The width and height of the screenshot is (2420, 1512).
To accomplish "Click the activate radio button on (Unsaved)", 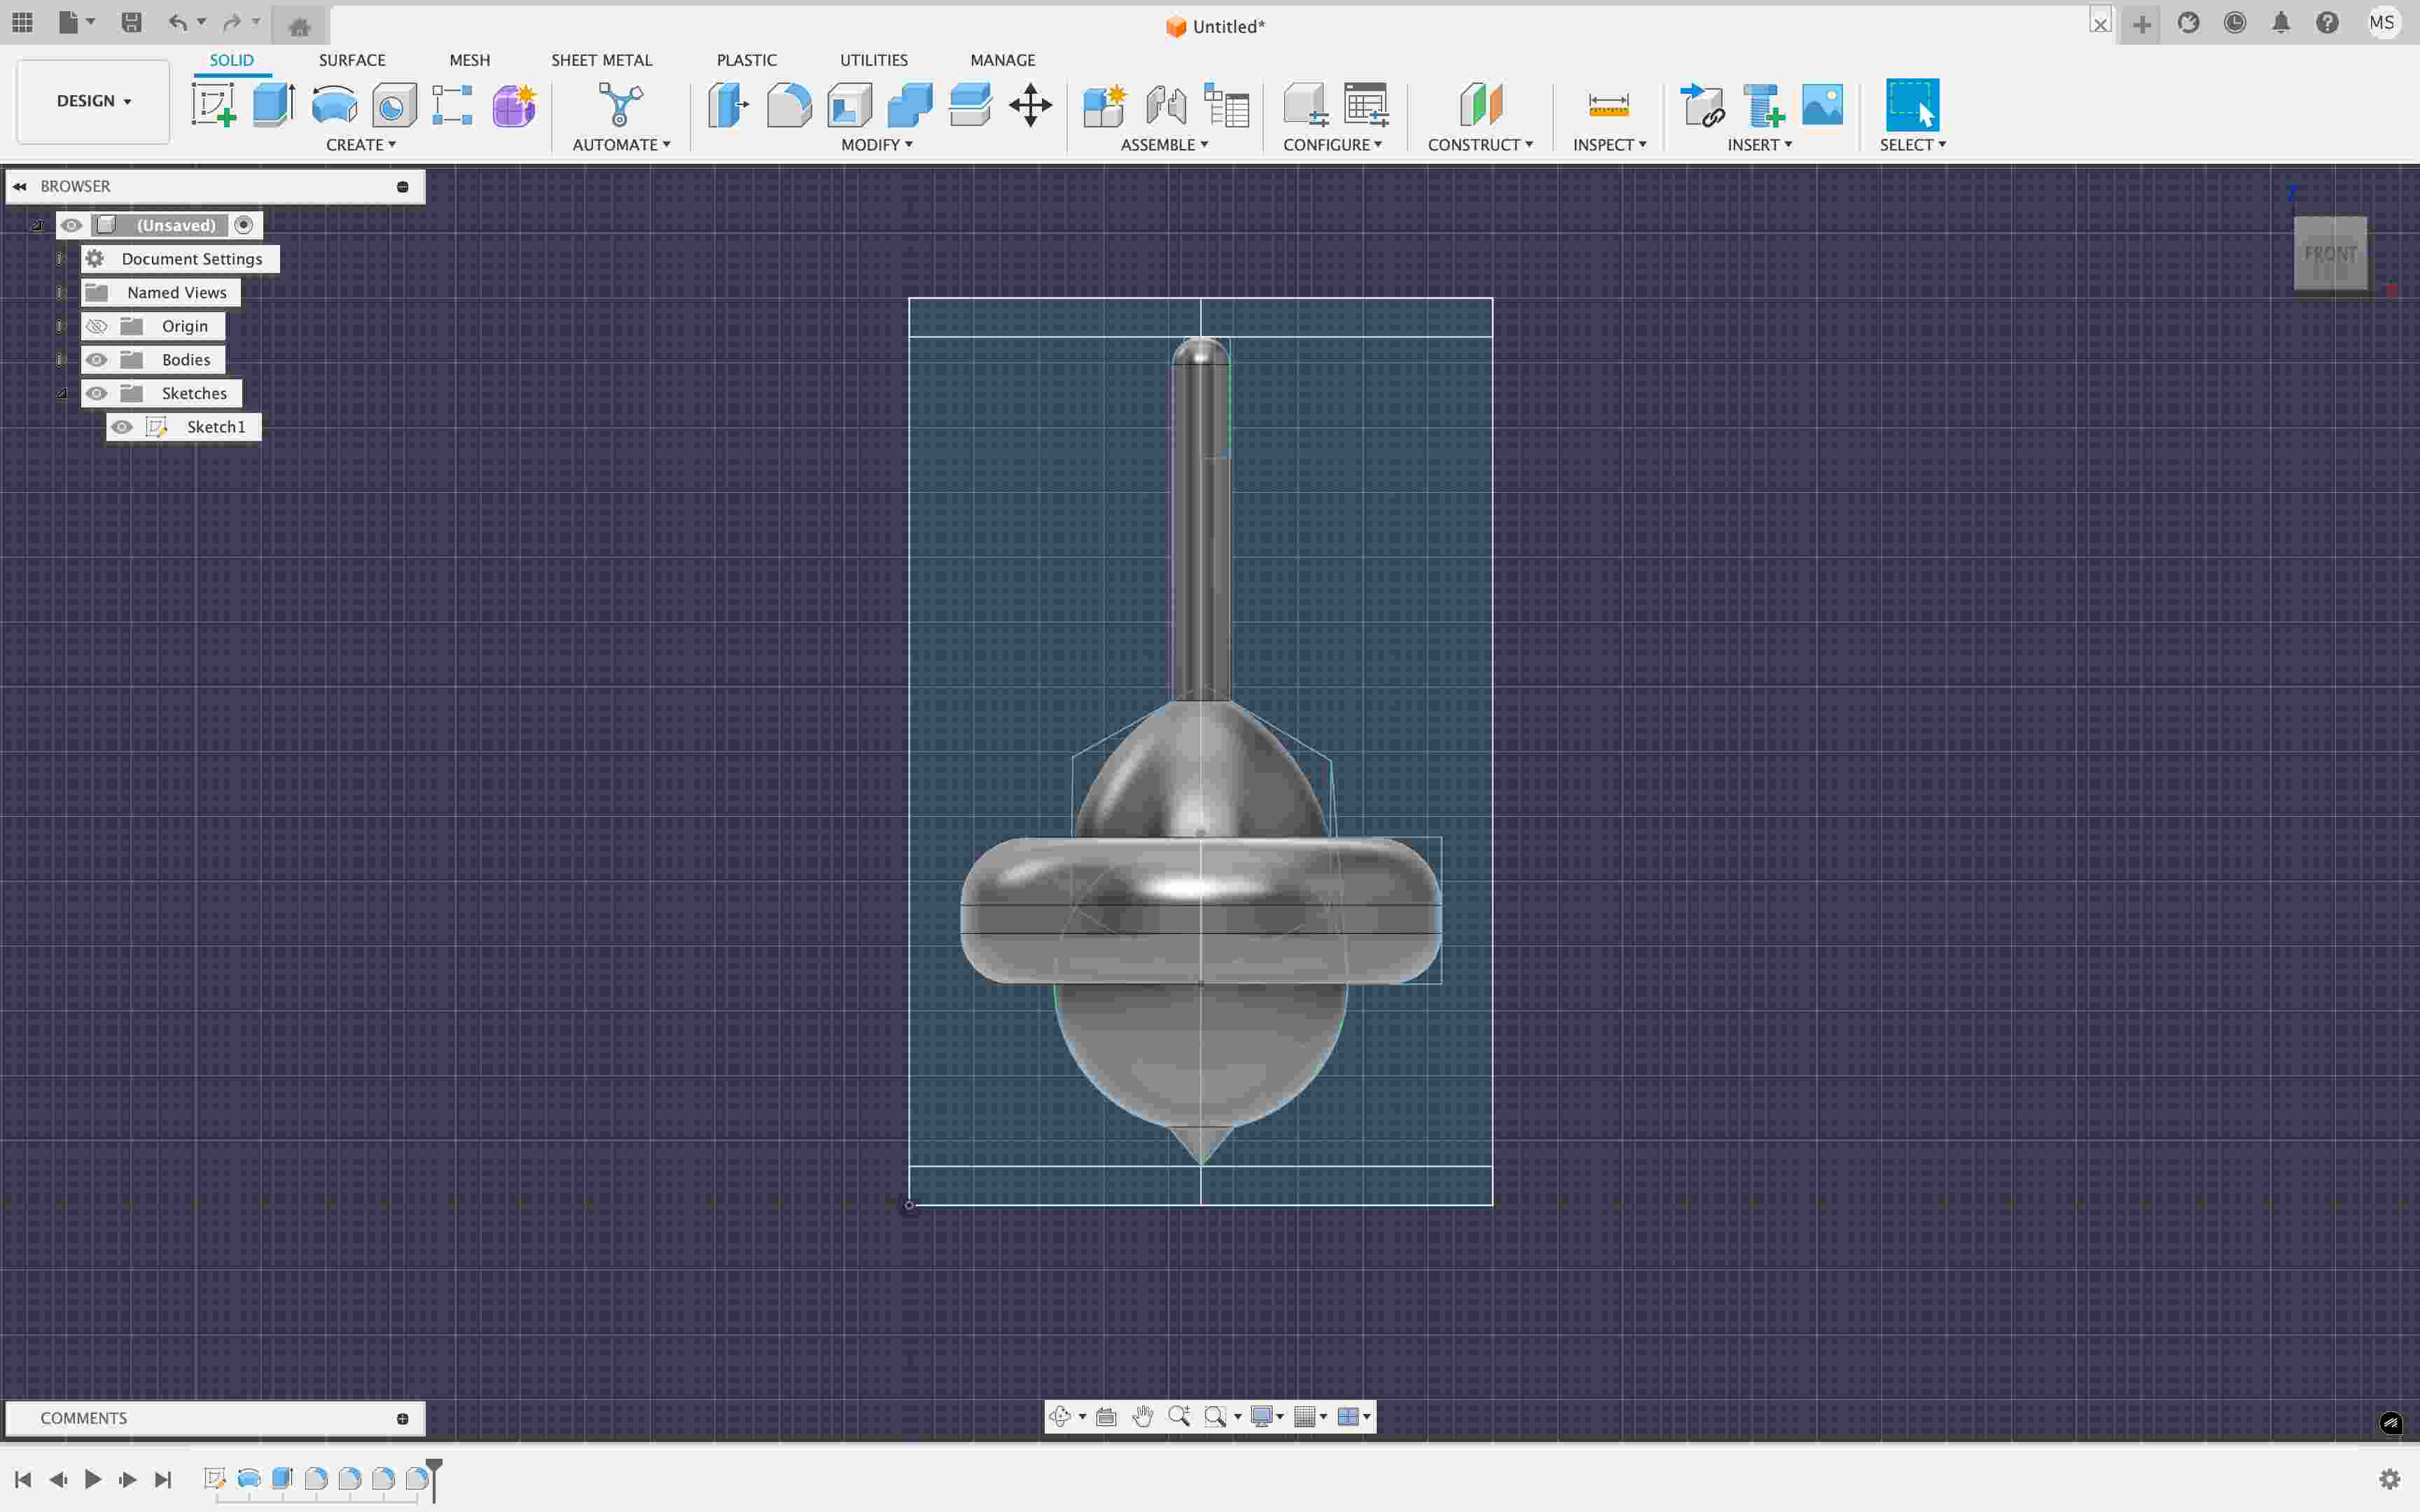I will coord(243,225).
